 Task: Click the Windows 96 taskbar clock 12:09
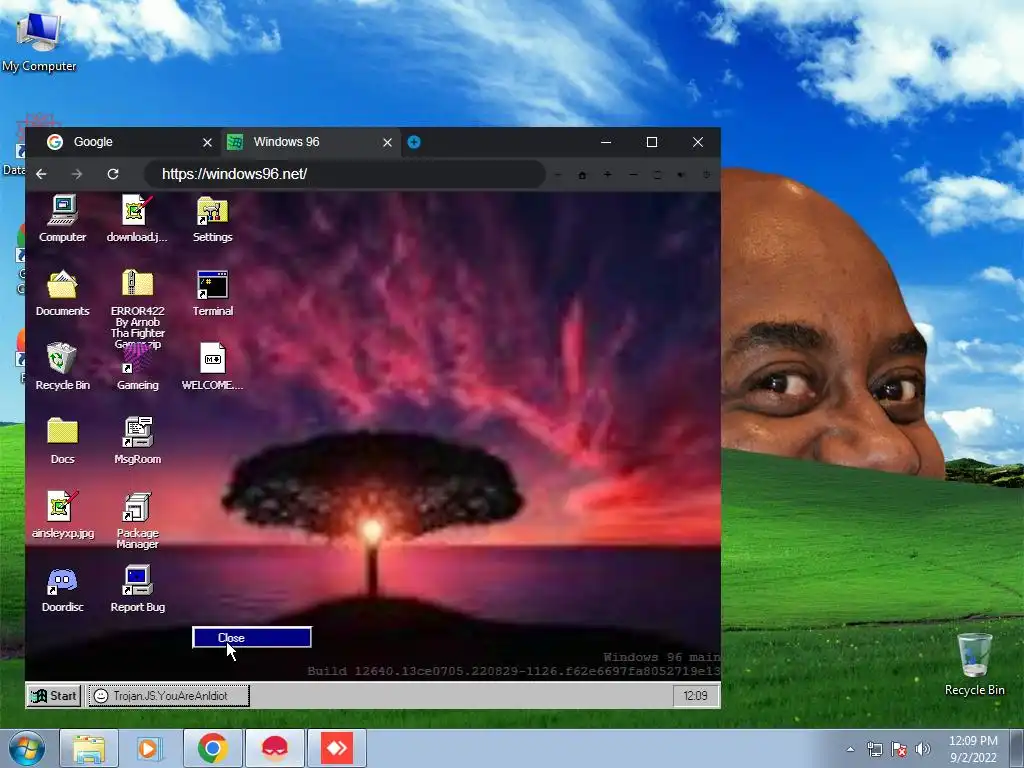pyautogui.click(x=695, y=696)
